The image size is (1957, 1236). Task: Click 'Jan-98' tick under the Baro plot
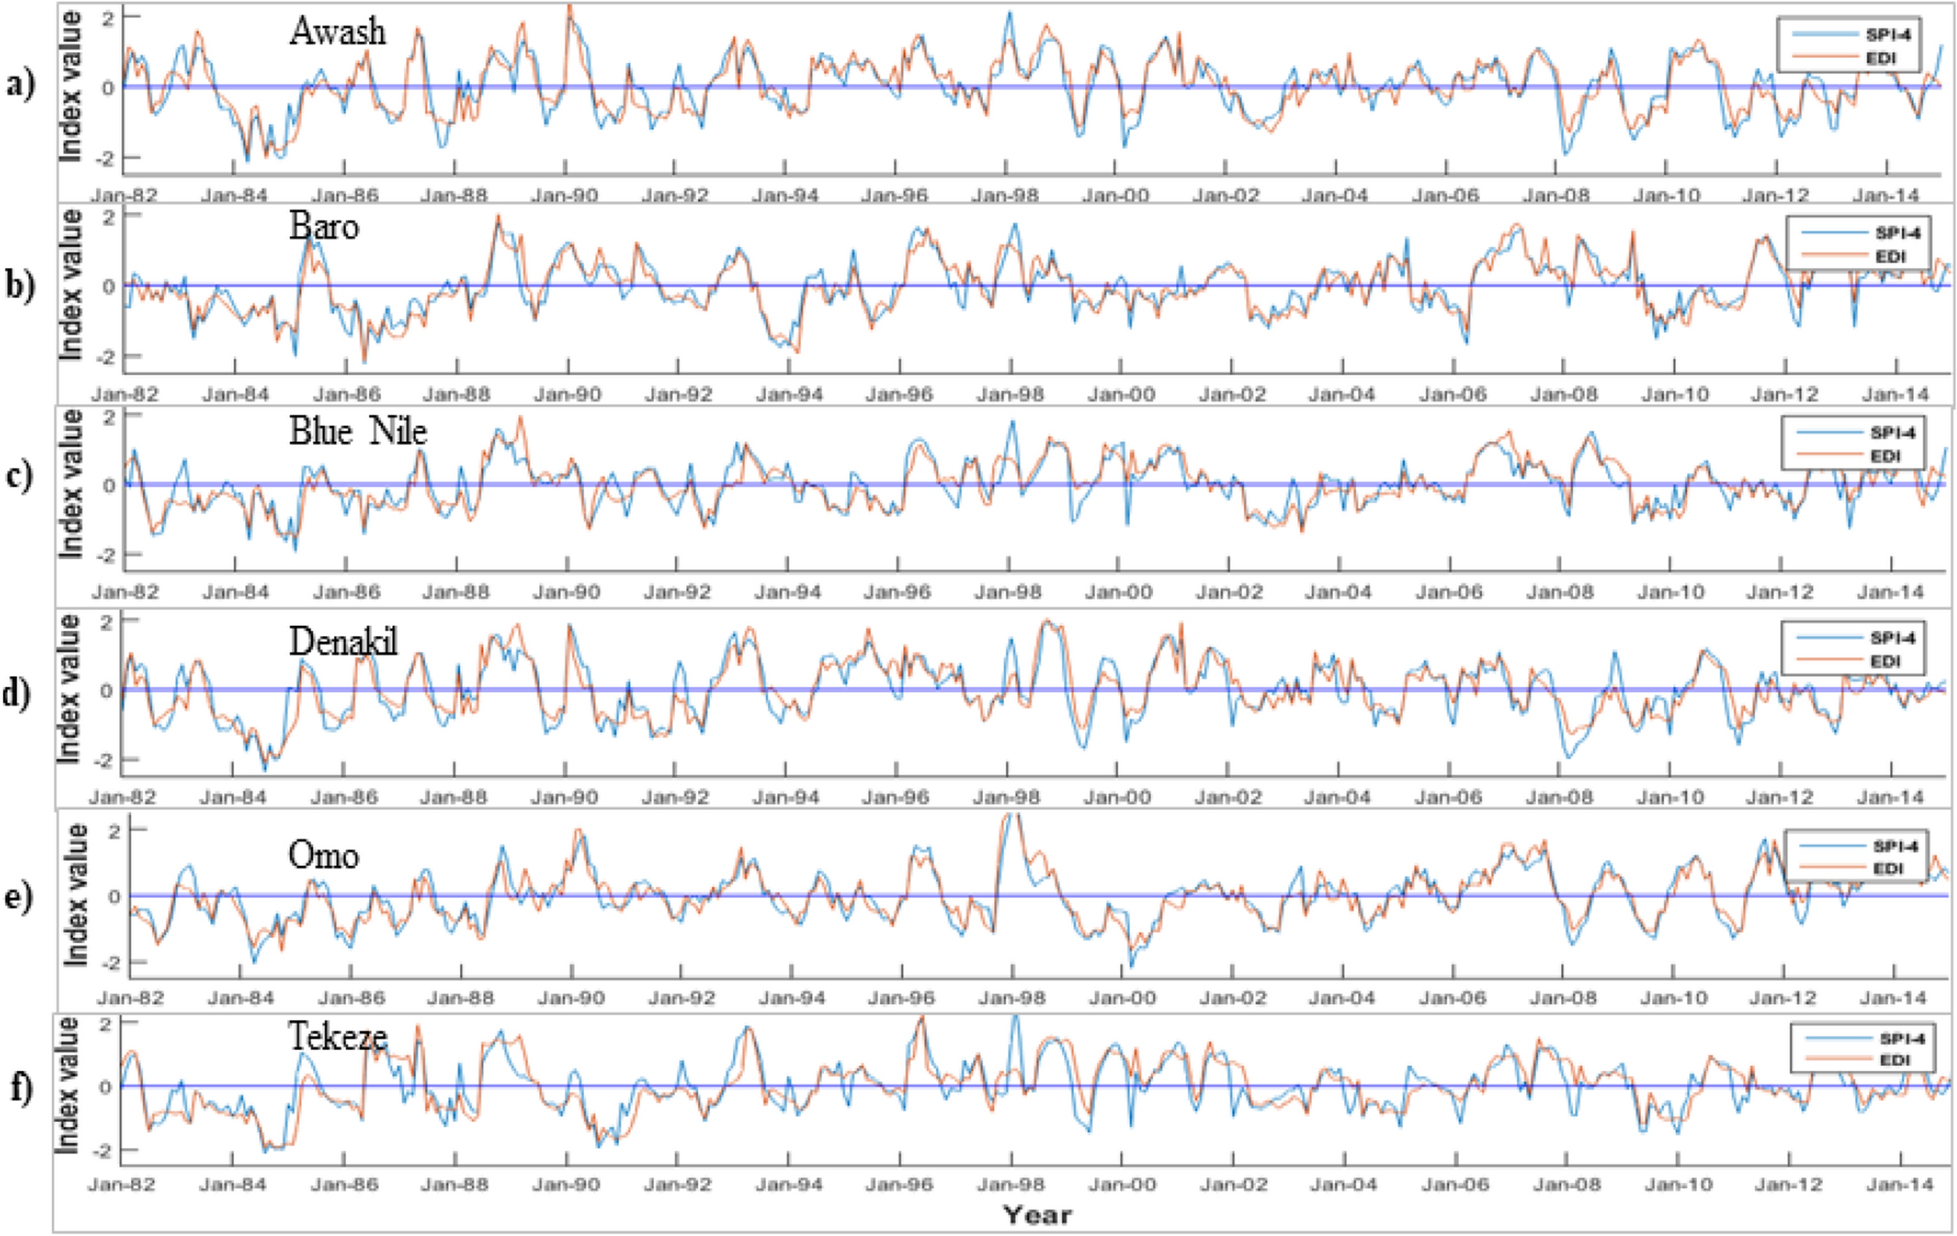(x=1010, y=394)
